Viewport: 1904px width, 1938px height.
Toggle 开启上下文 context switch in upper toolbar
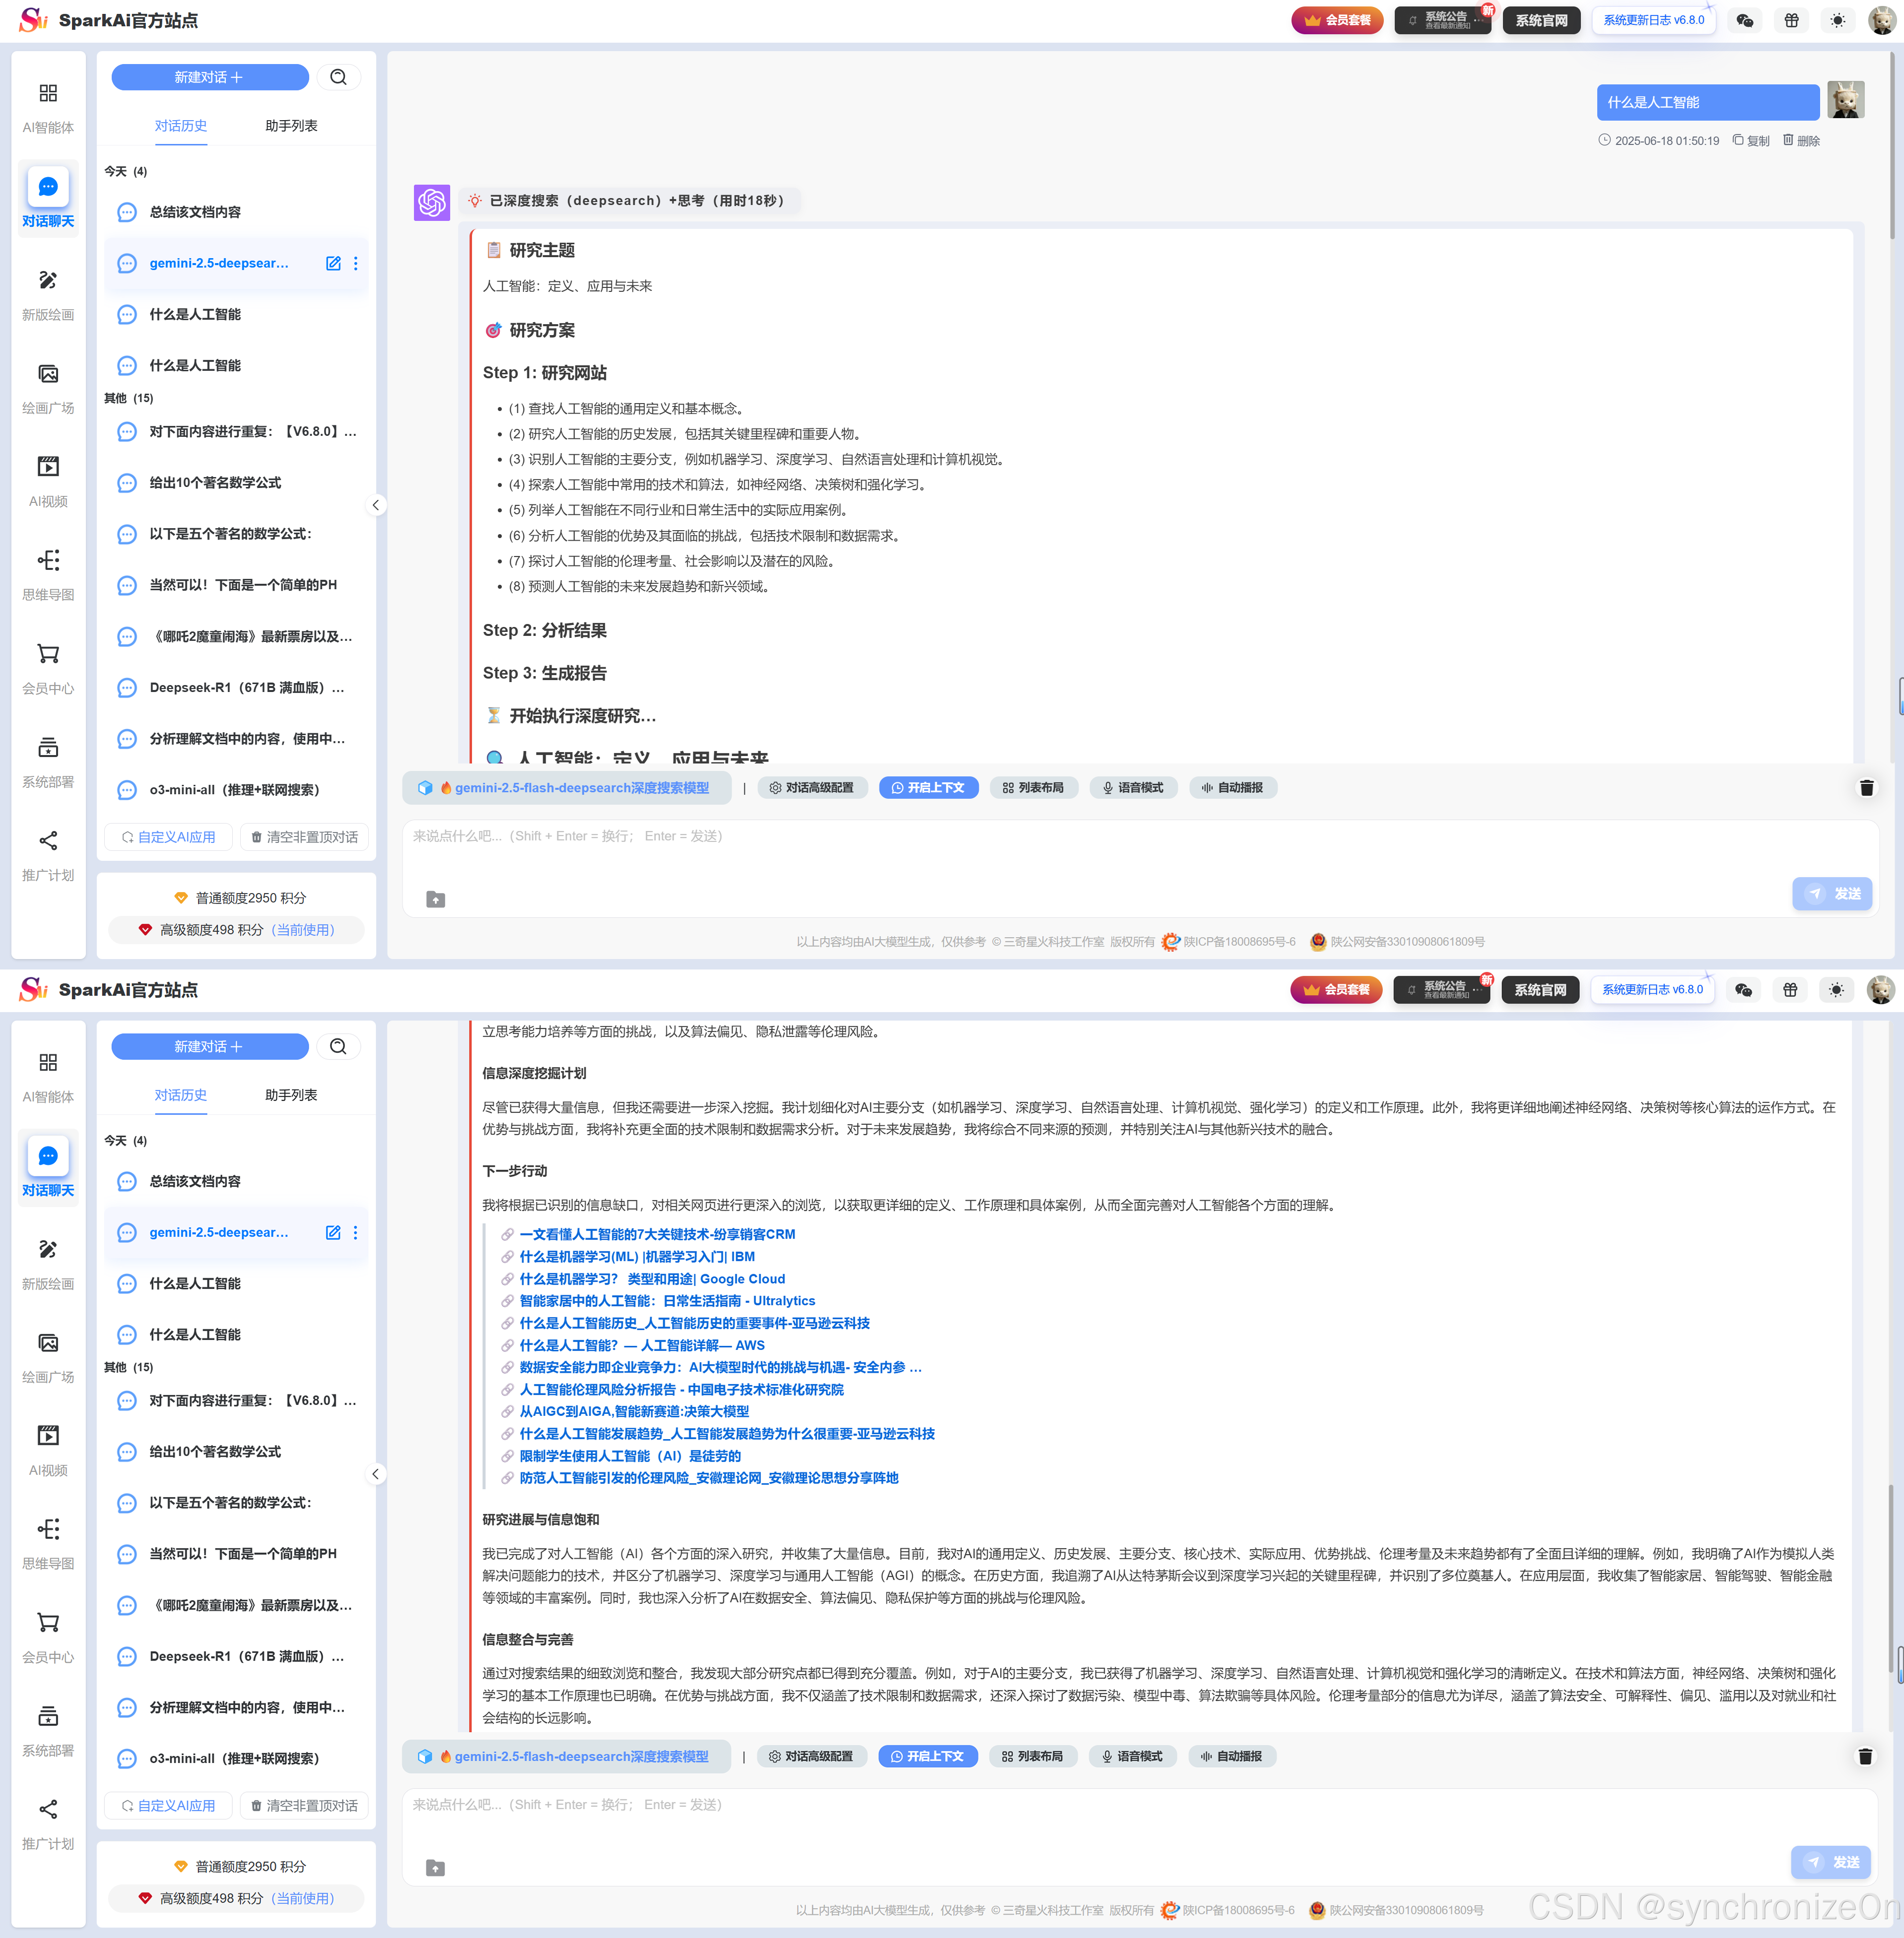(x=928, y=788)
